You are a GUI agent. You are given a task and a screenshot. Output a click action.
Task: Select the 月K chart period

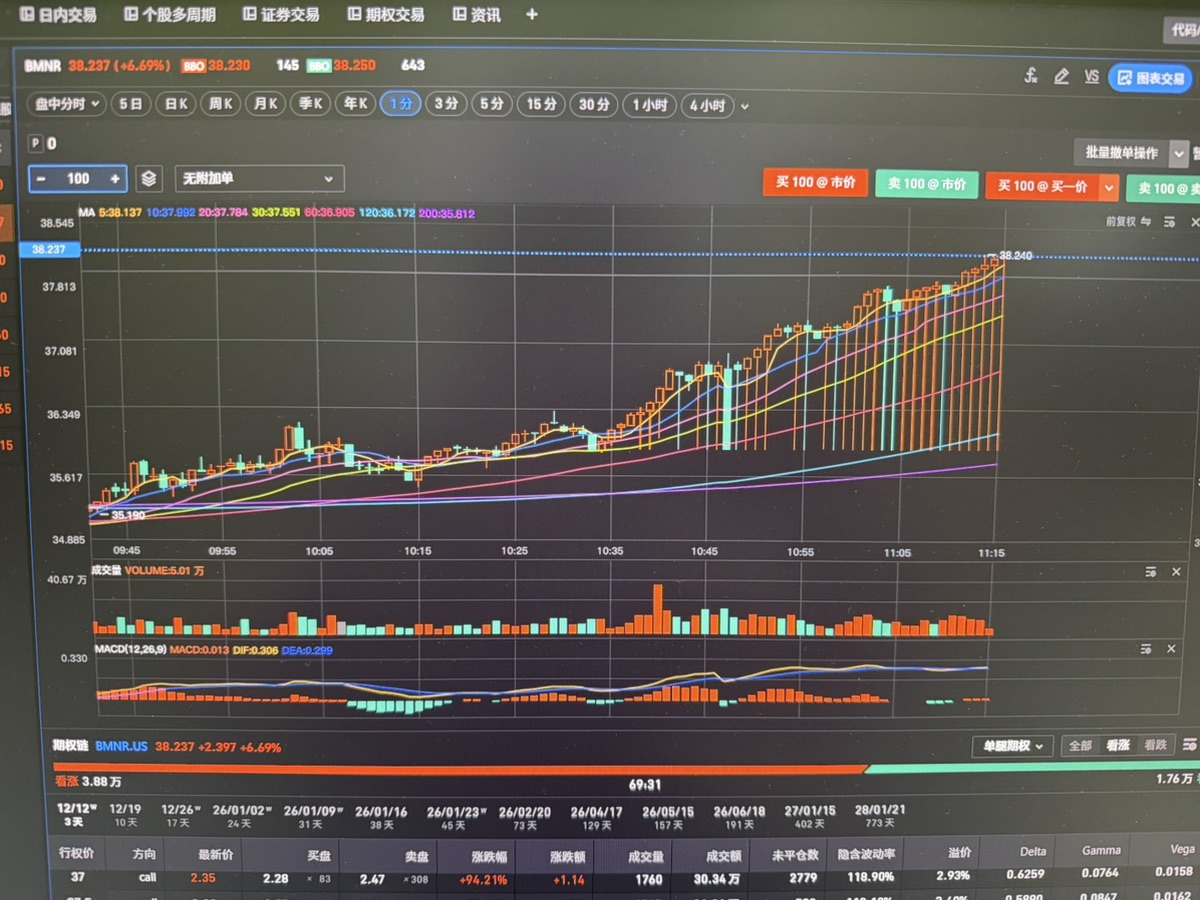tap(266, 104)
